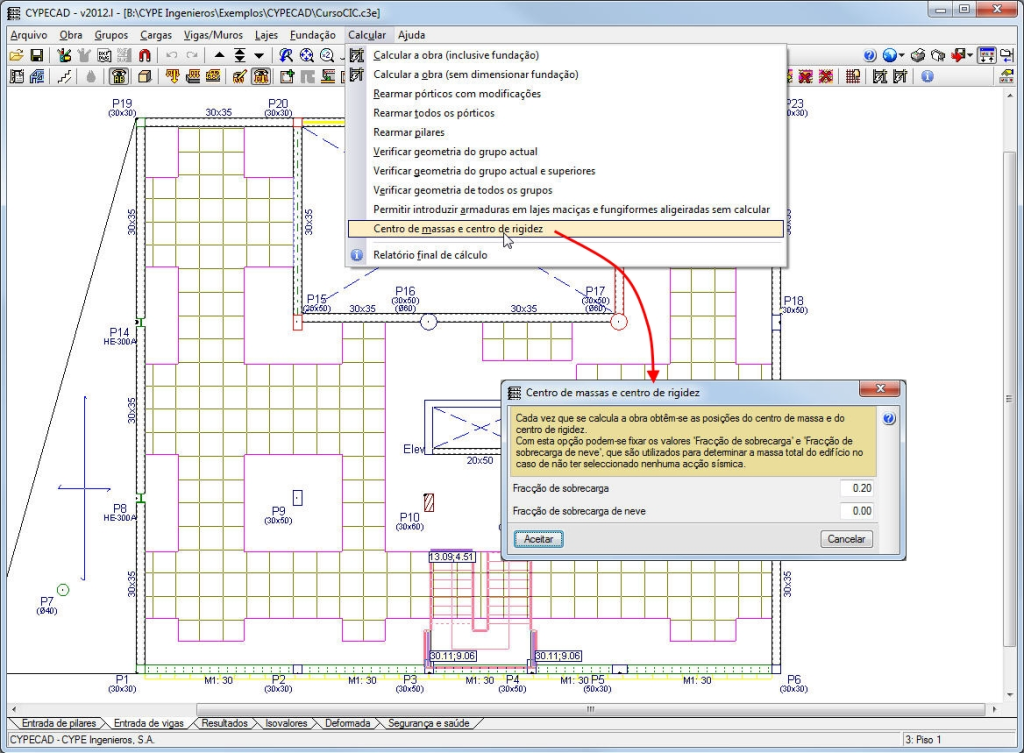The image size is (1024, 753).
Task: Edit the 'Fracção de sobrecarga de neve' field
Action: 857,511
